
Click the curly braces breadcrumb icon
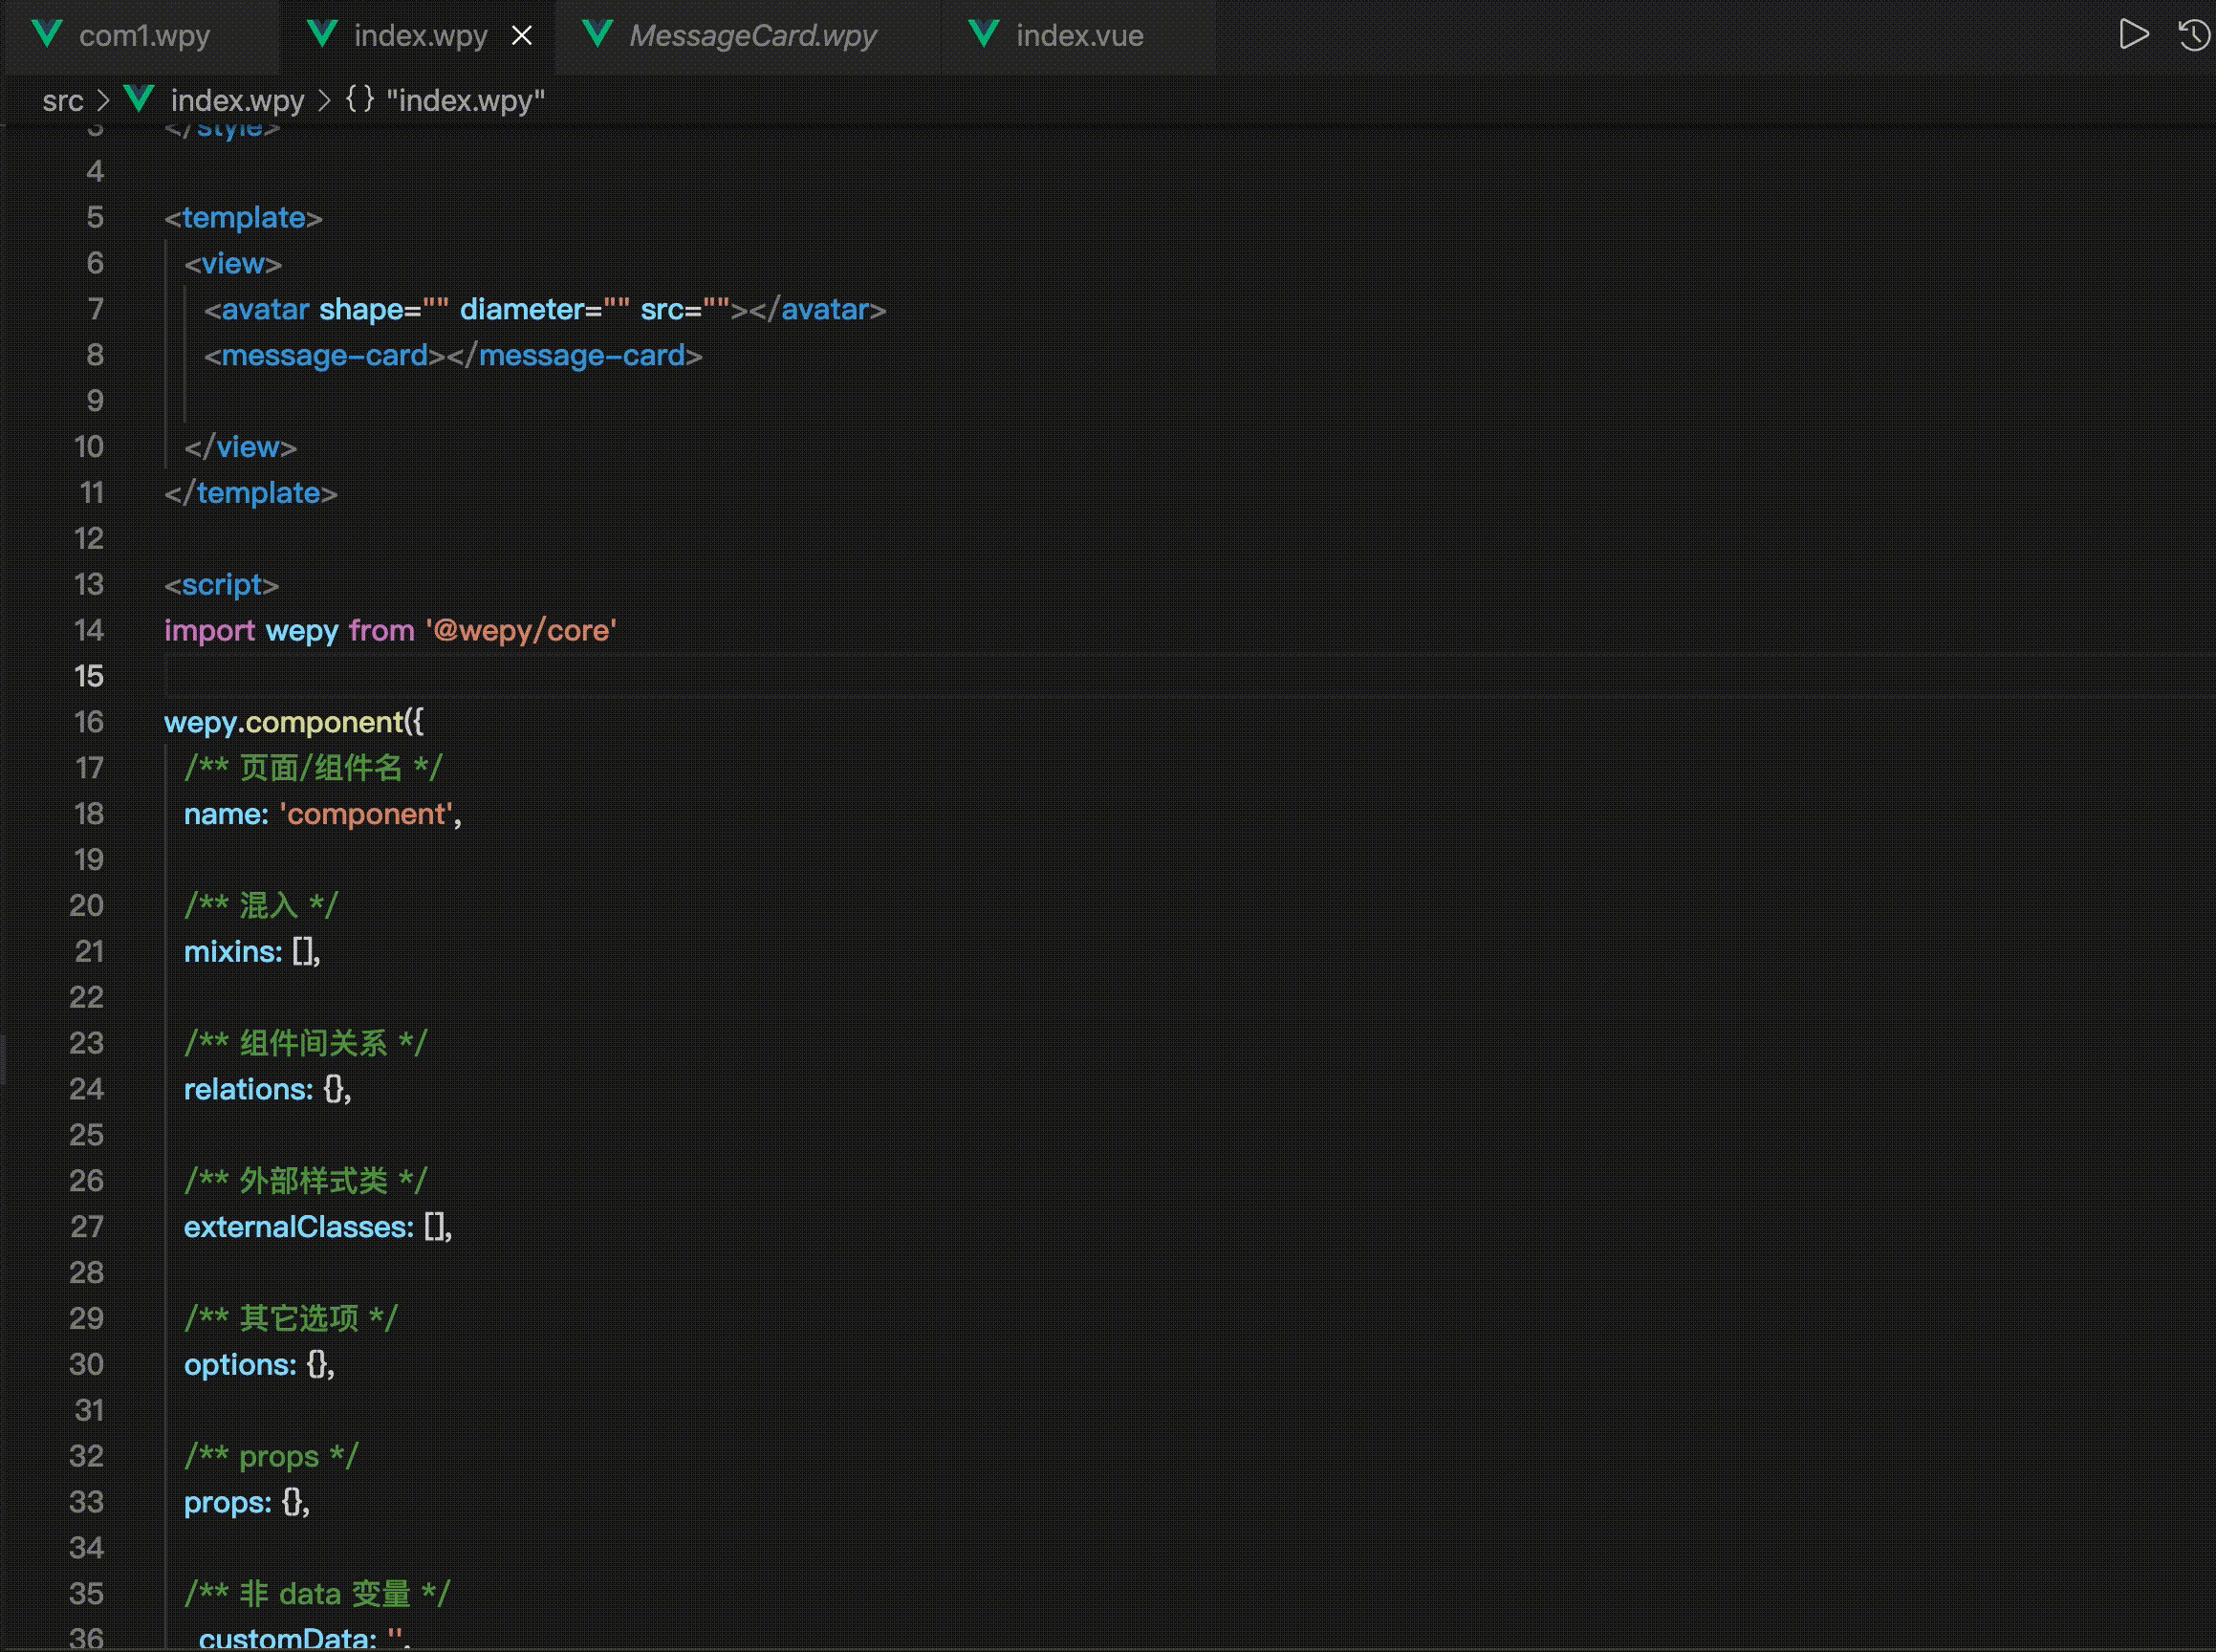click(x=360, y=99)
